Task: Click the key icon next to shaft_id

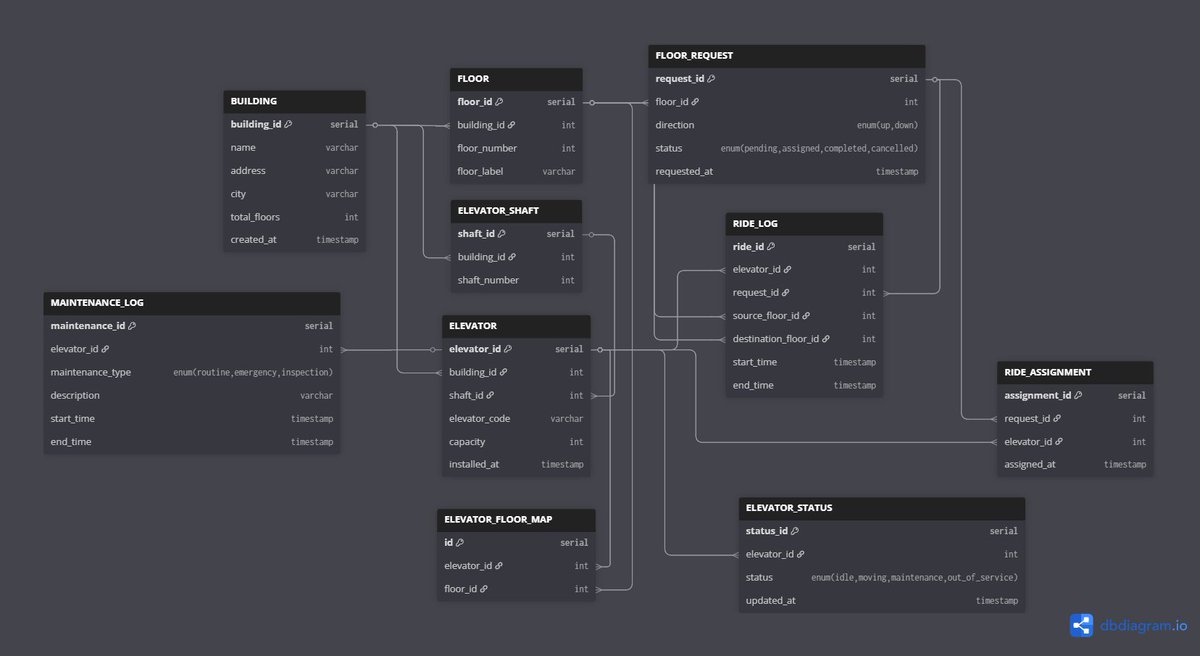Action: 501,234
